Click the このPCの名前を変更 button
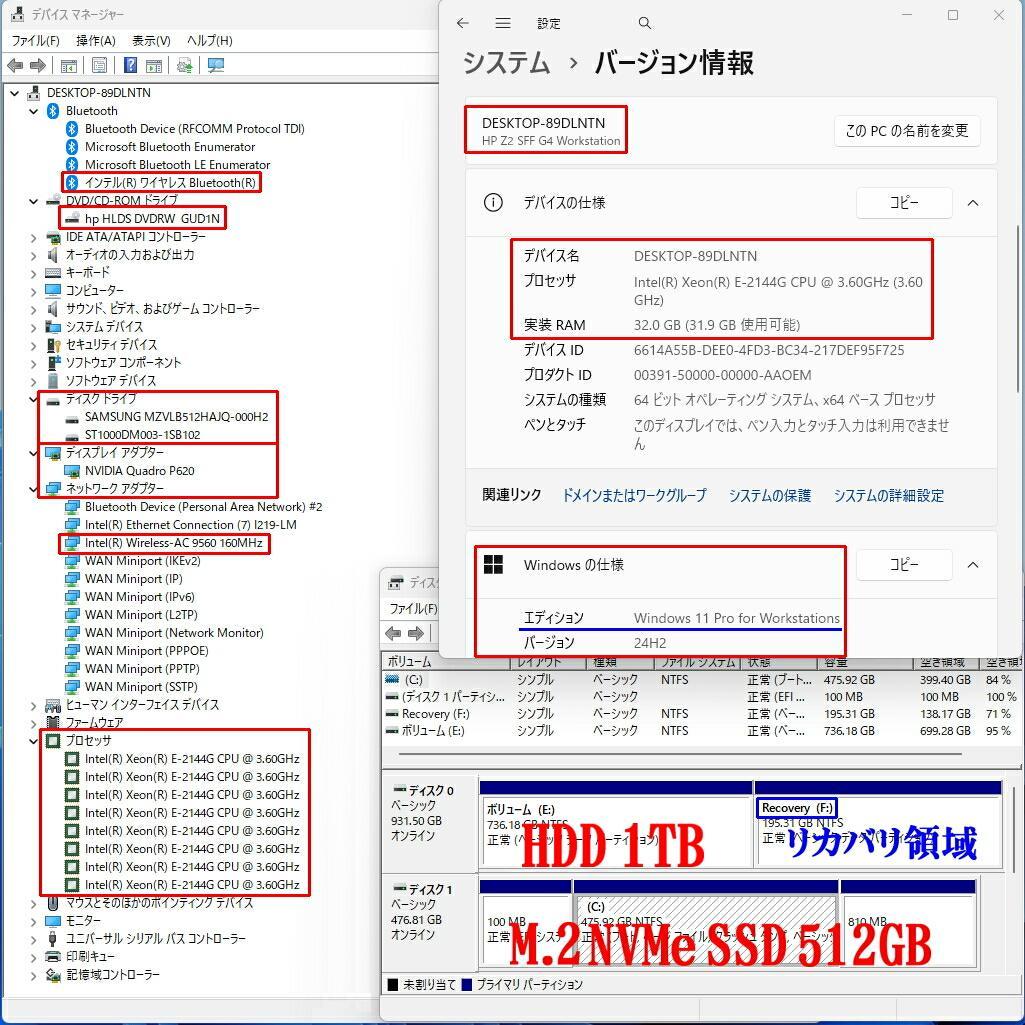 click(x=906, y=130)
